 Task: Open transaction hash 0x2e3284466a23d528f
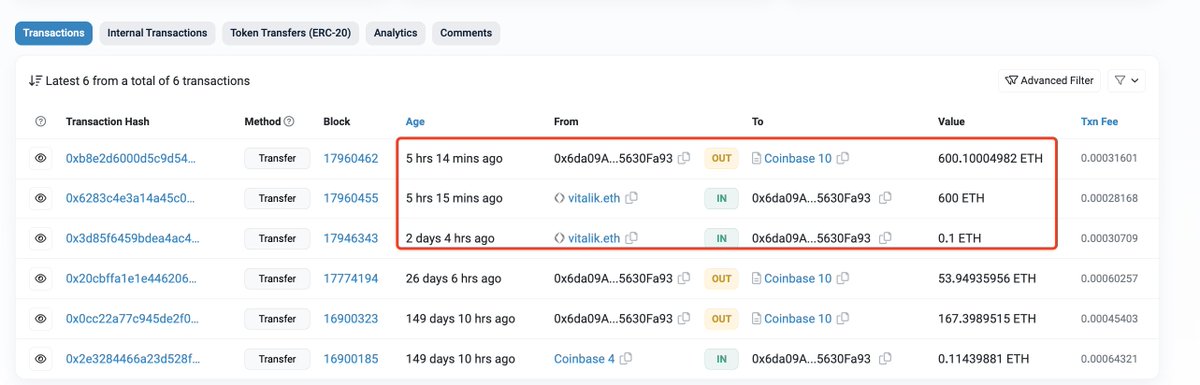[131, 358]
